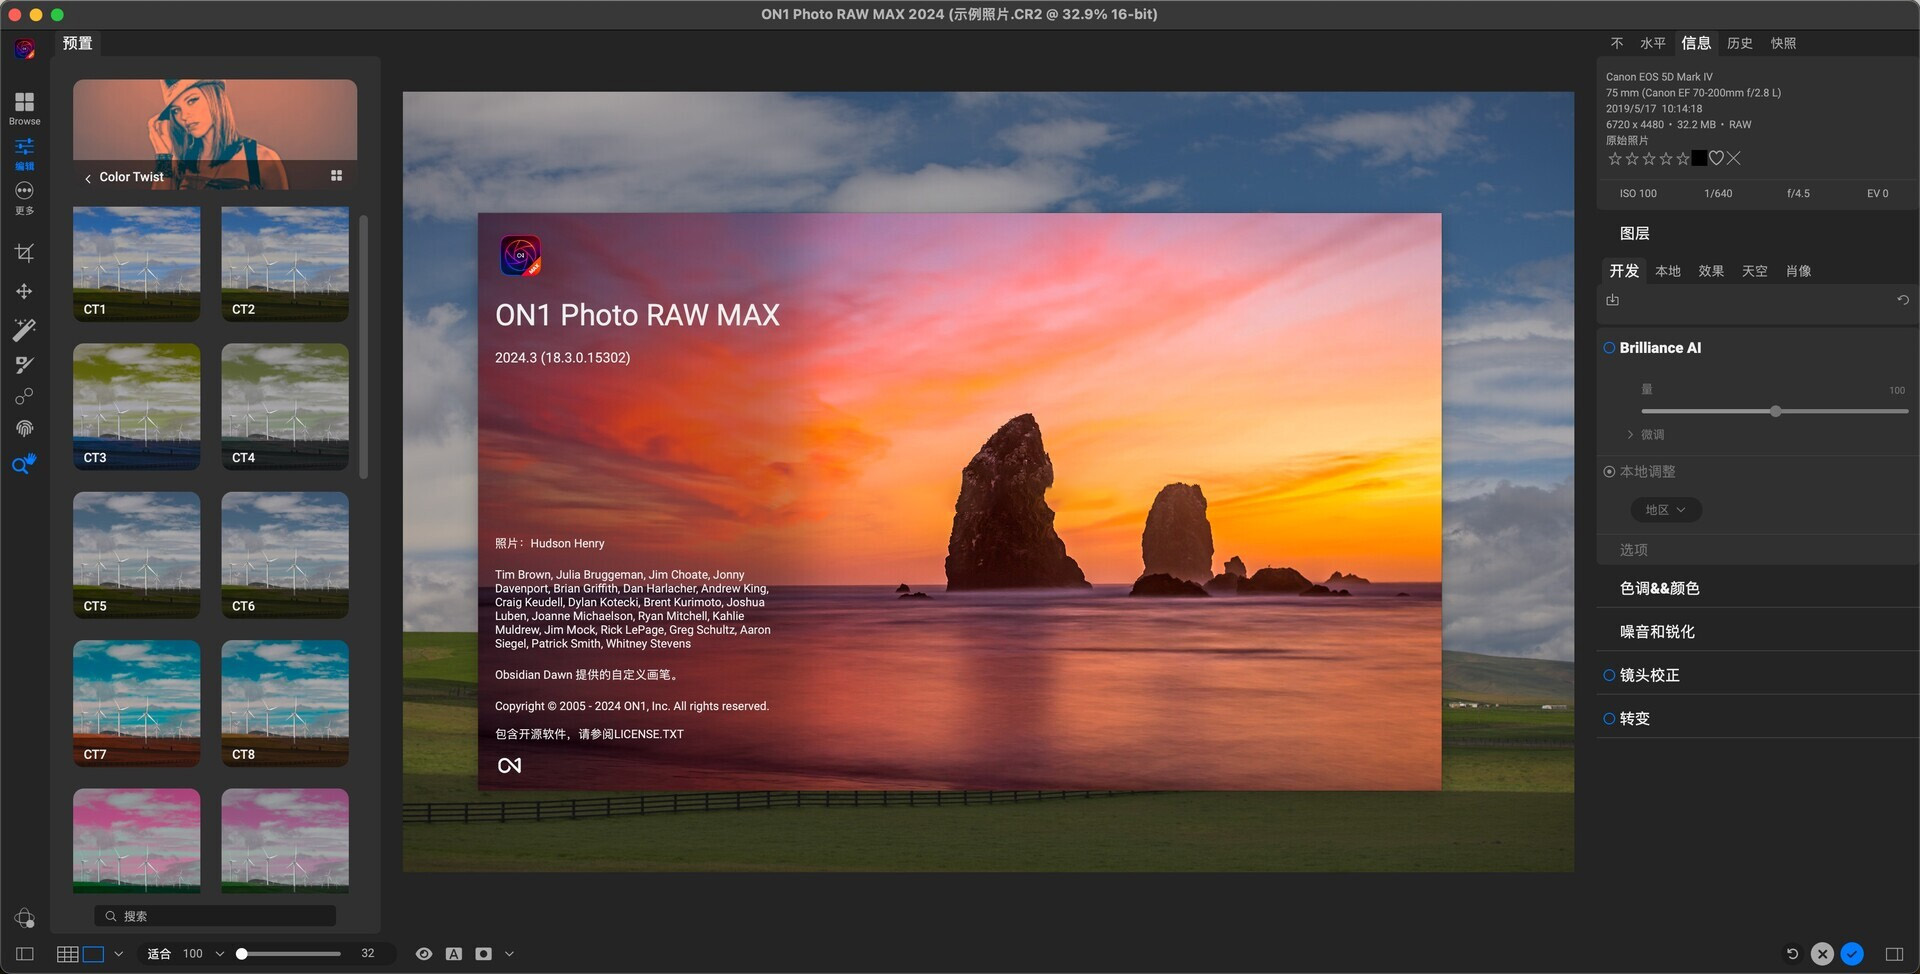This screenshot has height=974, width=1920.
Task: Open the sphere icon at sidebar bottom
Action: pos(24,918)
